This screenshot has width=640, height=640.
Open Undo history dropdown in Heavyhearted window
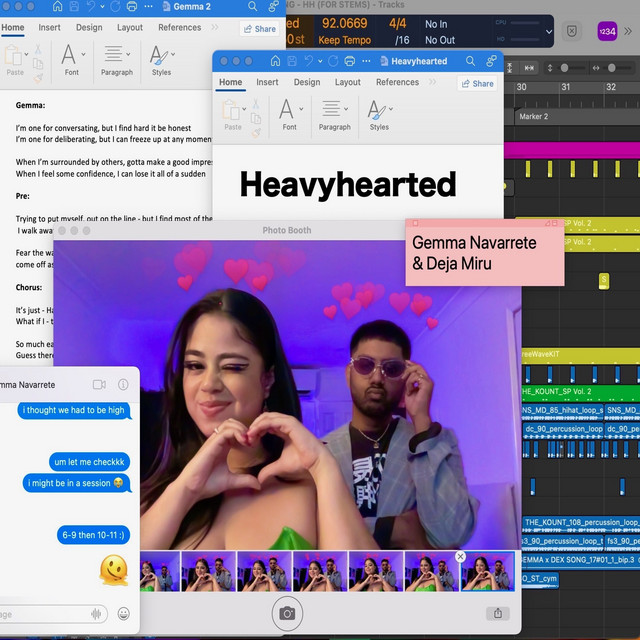[320, 62]
